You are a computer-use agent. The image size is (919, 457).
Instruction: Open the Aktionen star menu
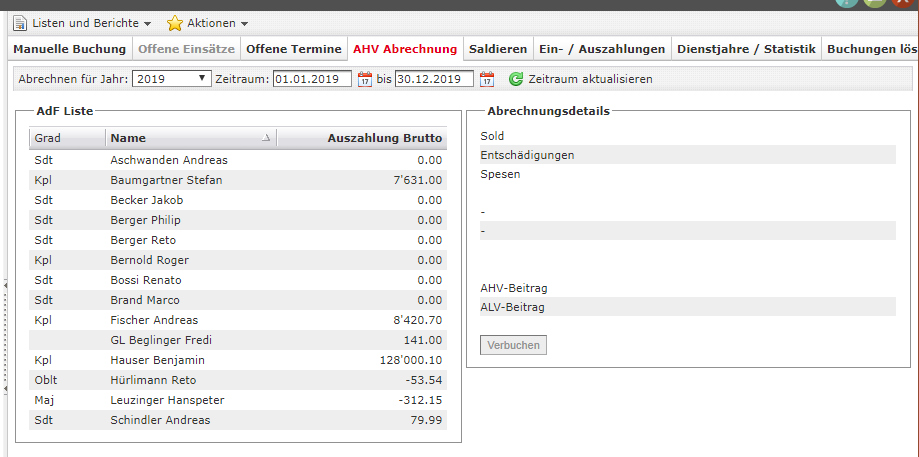point(208,23)
